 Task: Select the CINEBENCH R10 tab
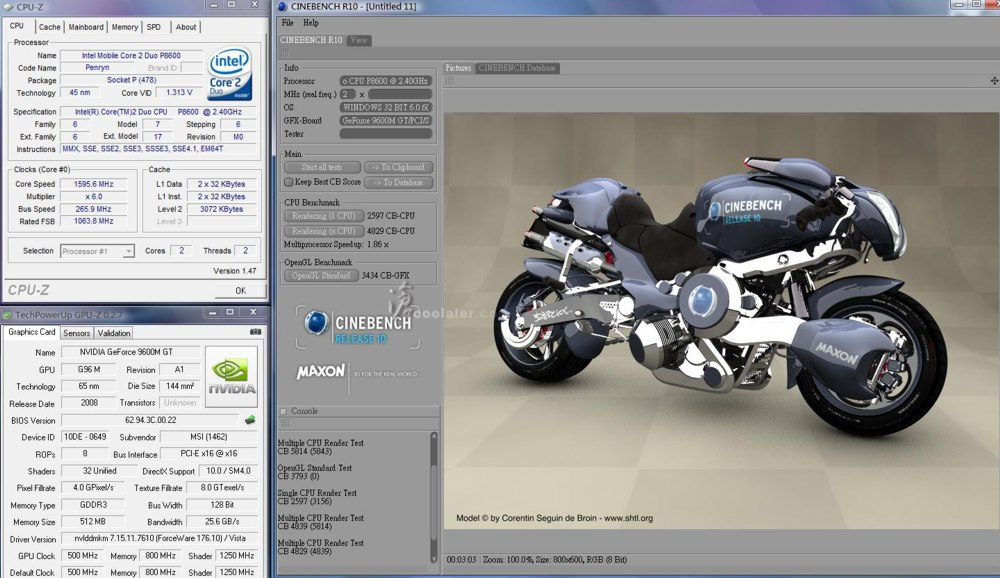311,40
